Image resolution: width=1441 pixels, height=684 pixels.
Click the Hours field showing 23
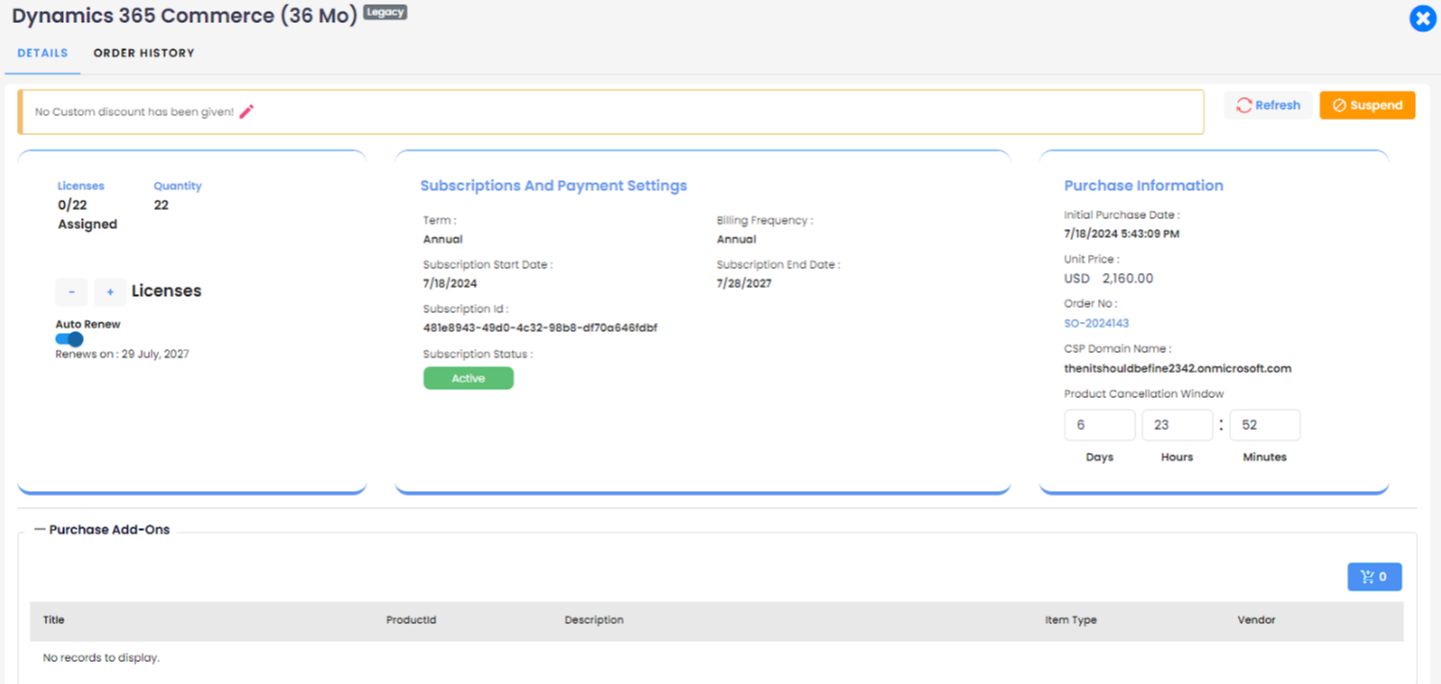(x=1177, y=425)
